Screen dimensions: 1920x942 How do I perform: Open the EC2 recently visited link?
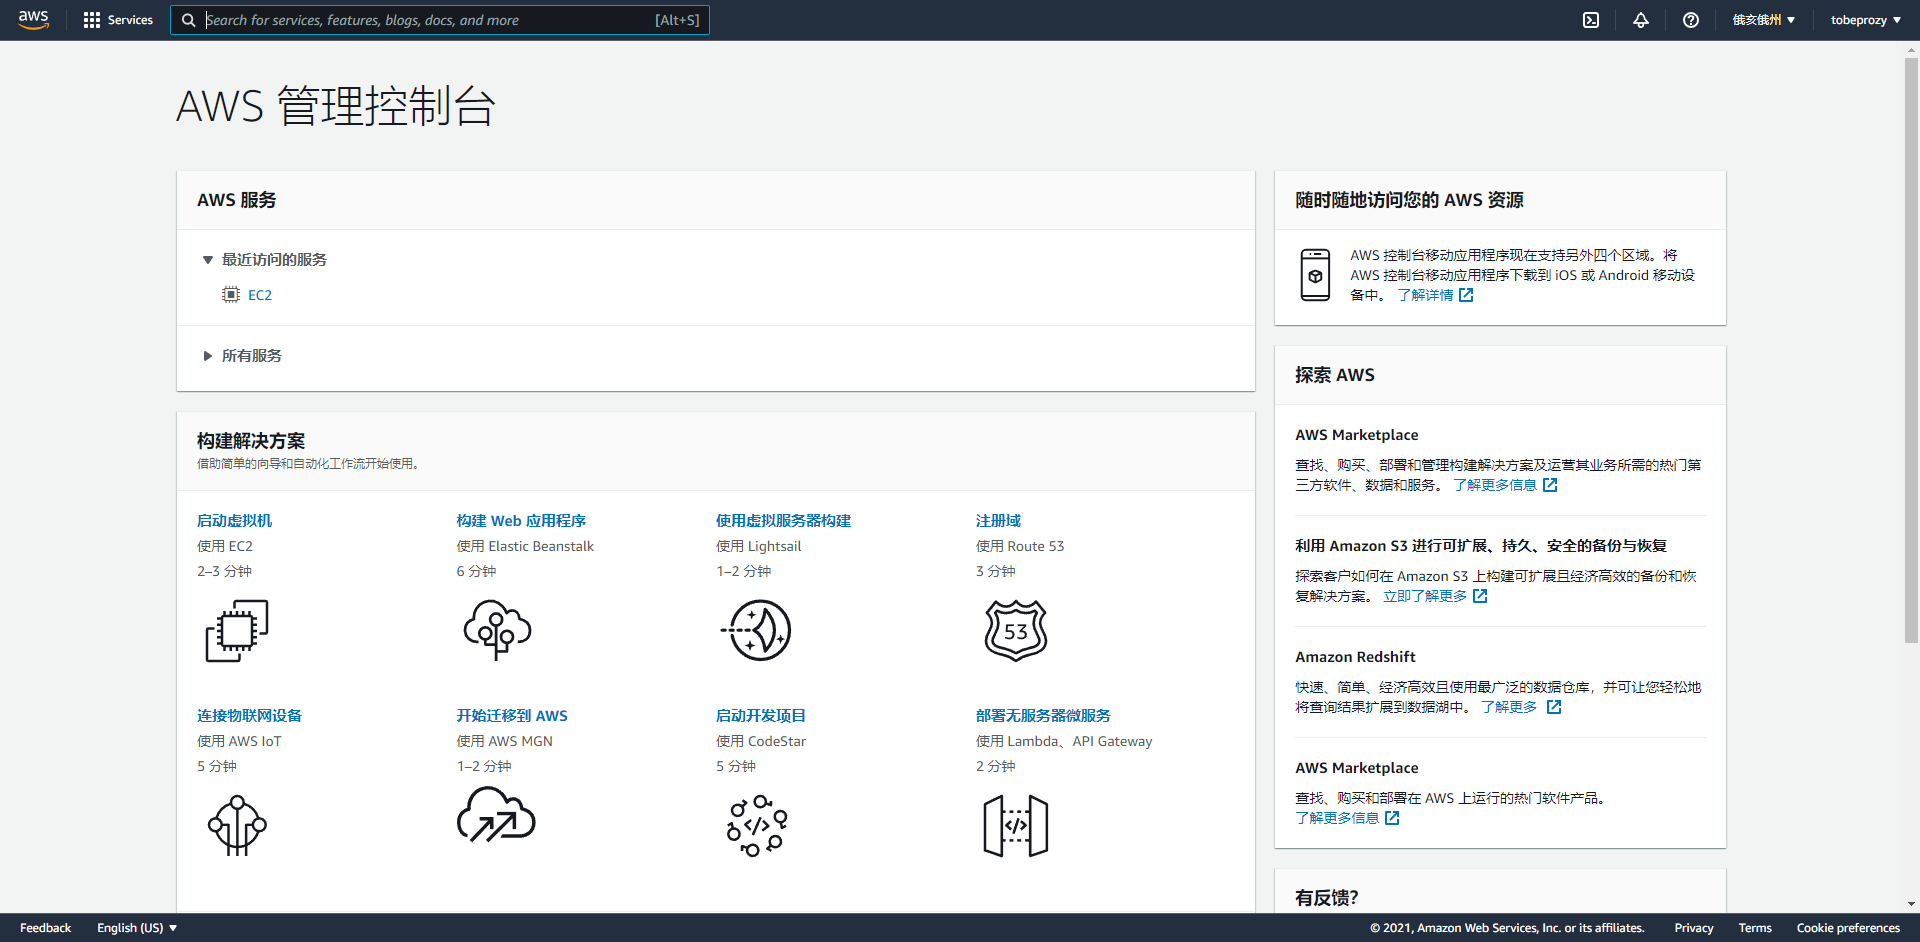tap(260, 295)
